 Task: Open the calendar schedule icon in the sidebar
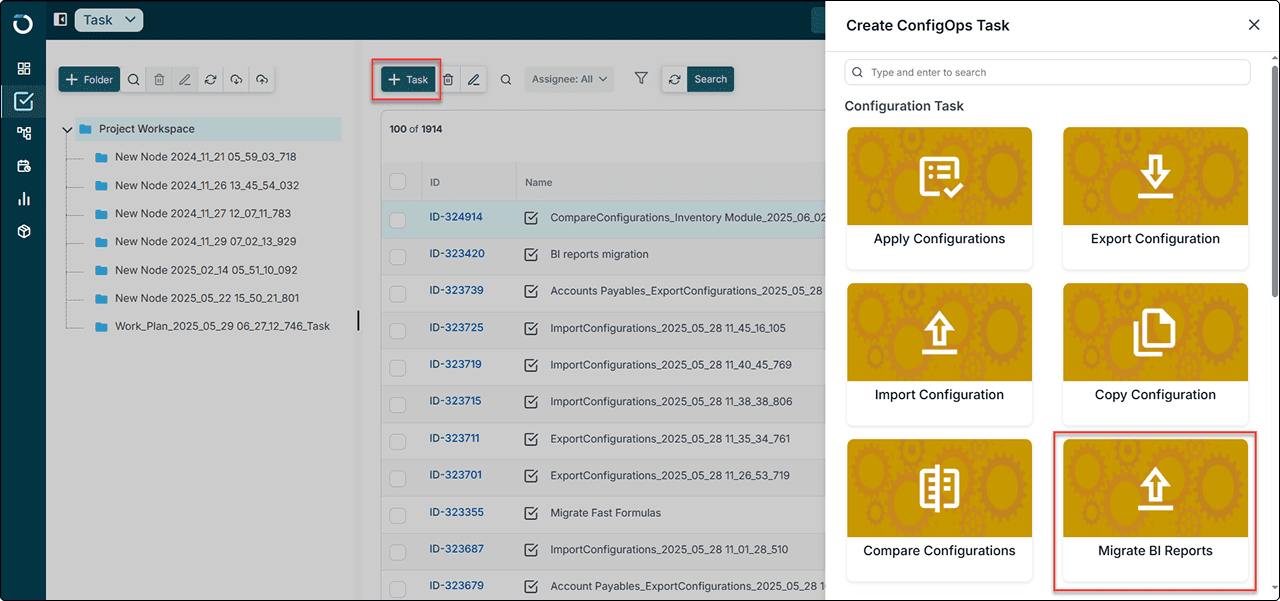[24, 166]
